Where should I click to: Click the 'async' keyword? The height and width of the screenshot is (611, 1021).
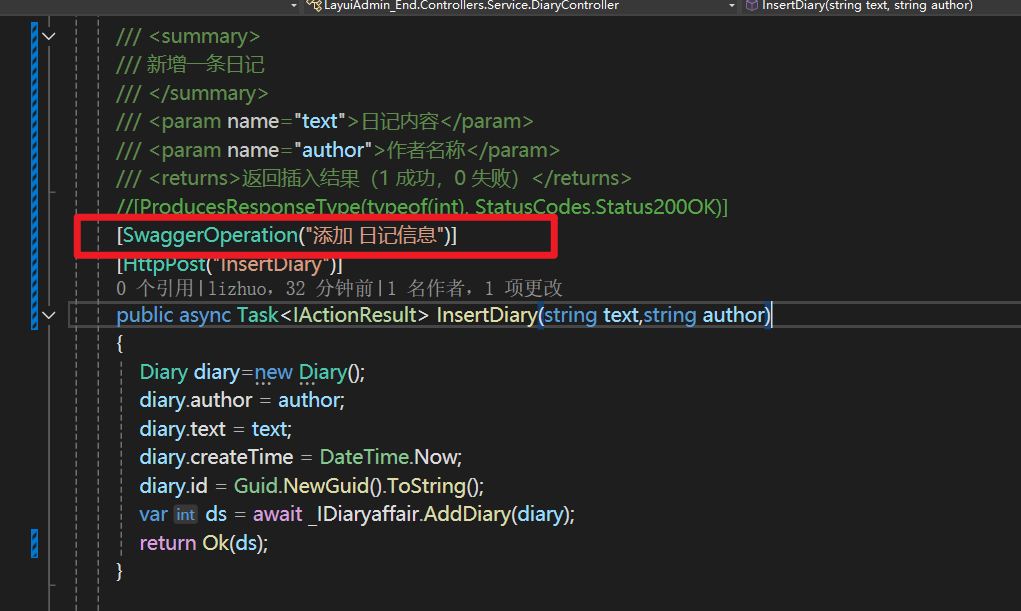204,315
